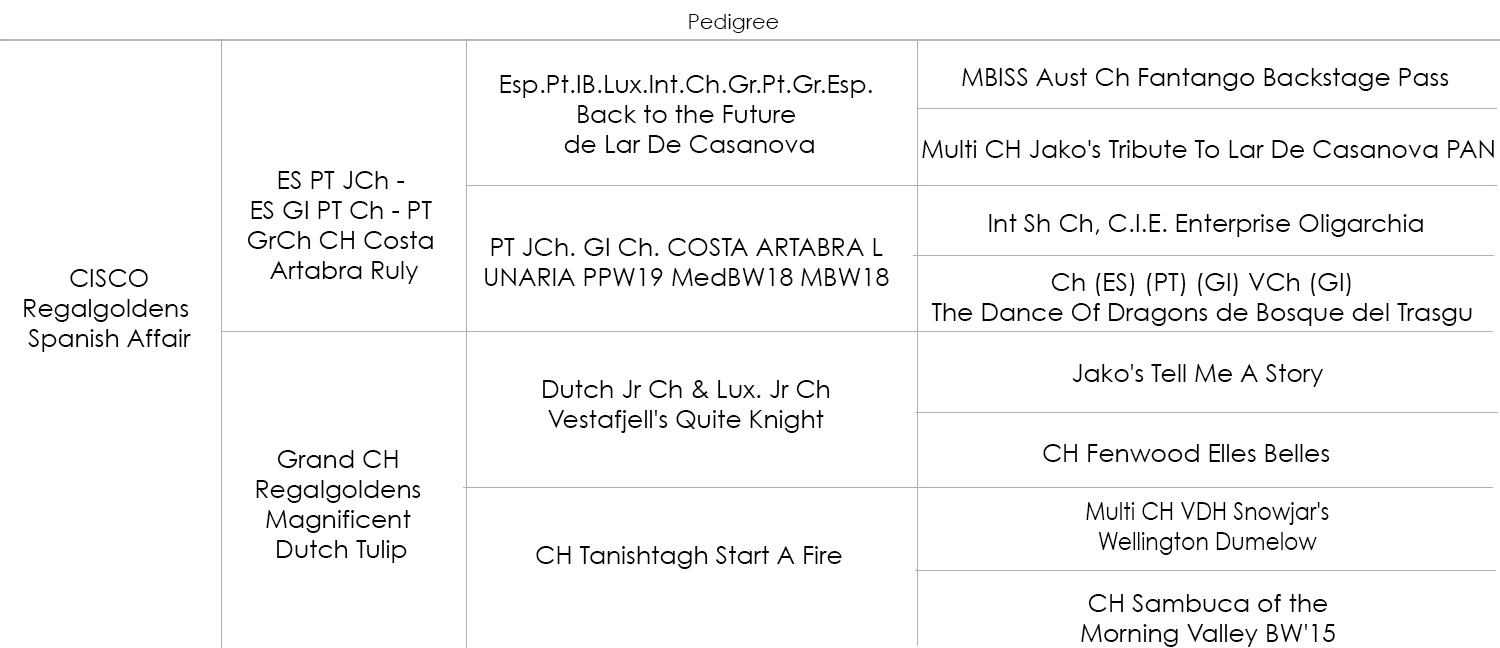Click Jako's Tell Me A Story

pos(1197,374)
